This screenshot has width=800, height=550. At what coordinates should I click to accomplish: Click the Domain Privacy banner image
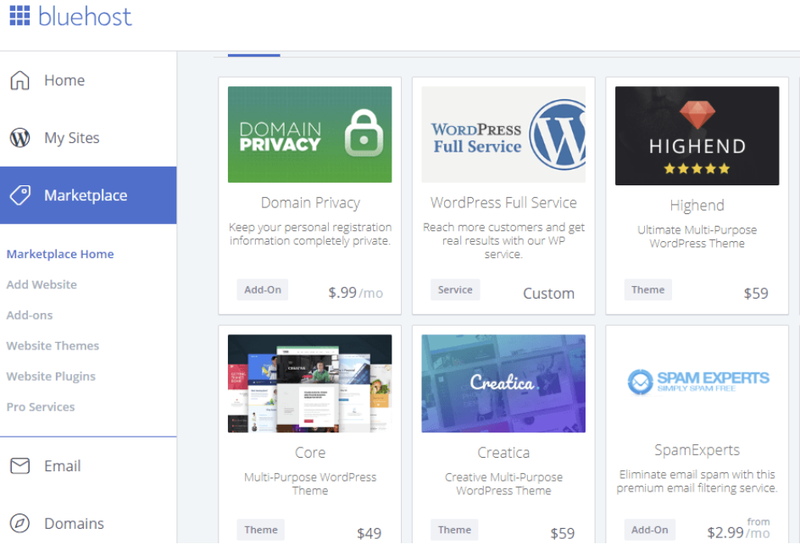point(310,134)
